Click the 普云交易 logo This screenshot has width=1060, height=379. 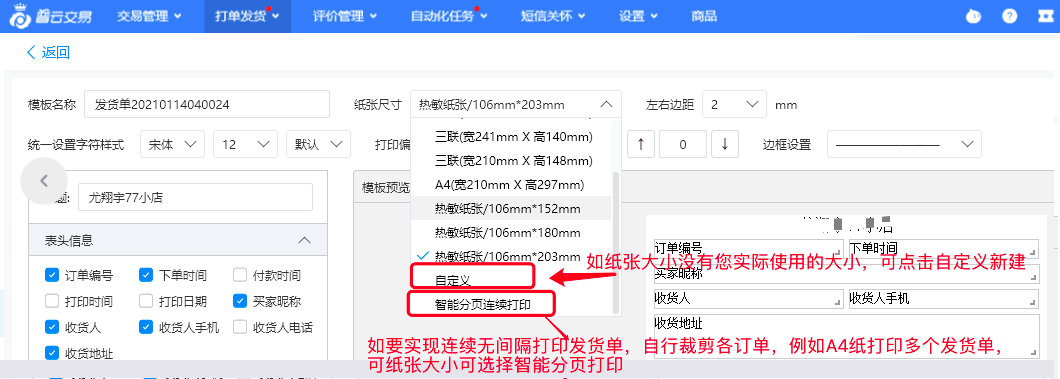click(51, 16)
